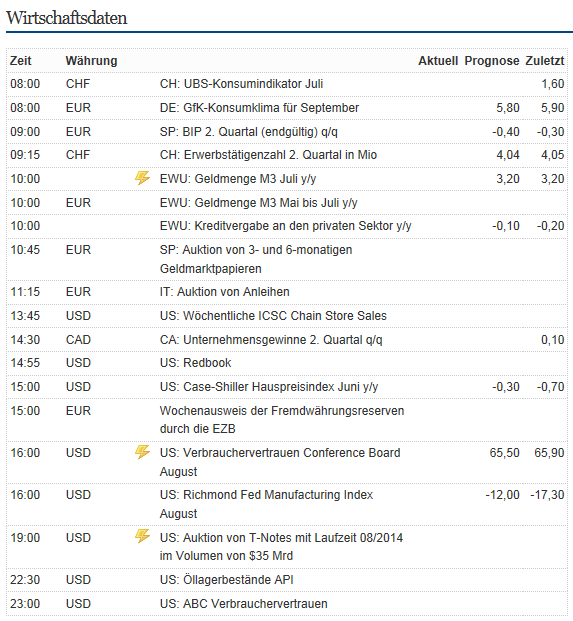Image resolution: width=573 pixels, height=621 pixels.
Task: Click the Zuletzt column header
Action: coord(545,61)
